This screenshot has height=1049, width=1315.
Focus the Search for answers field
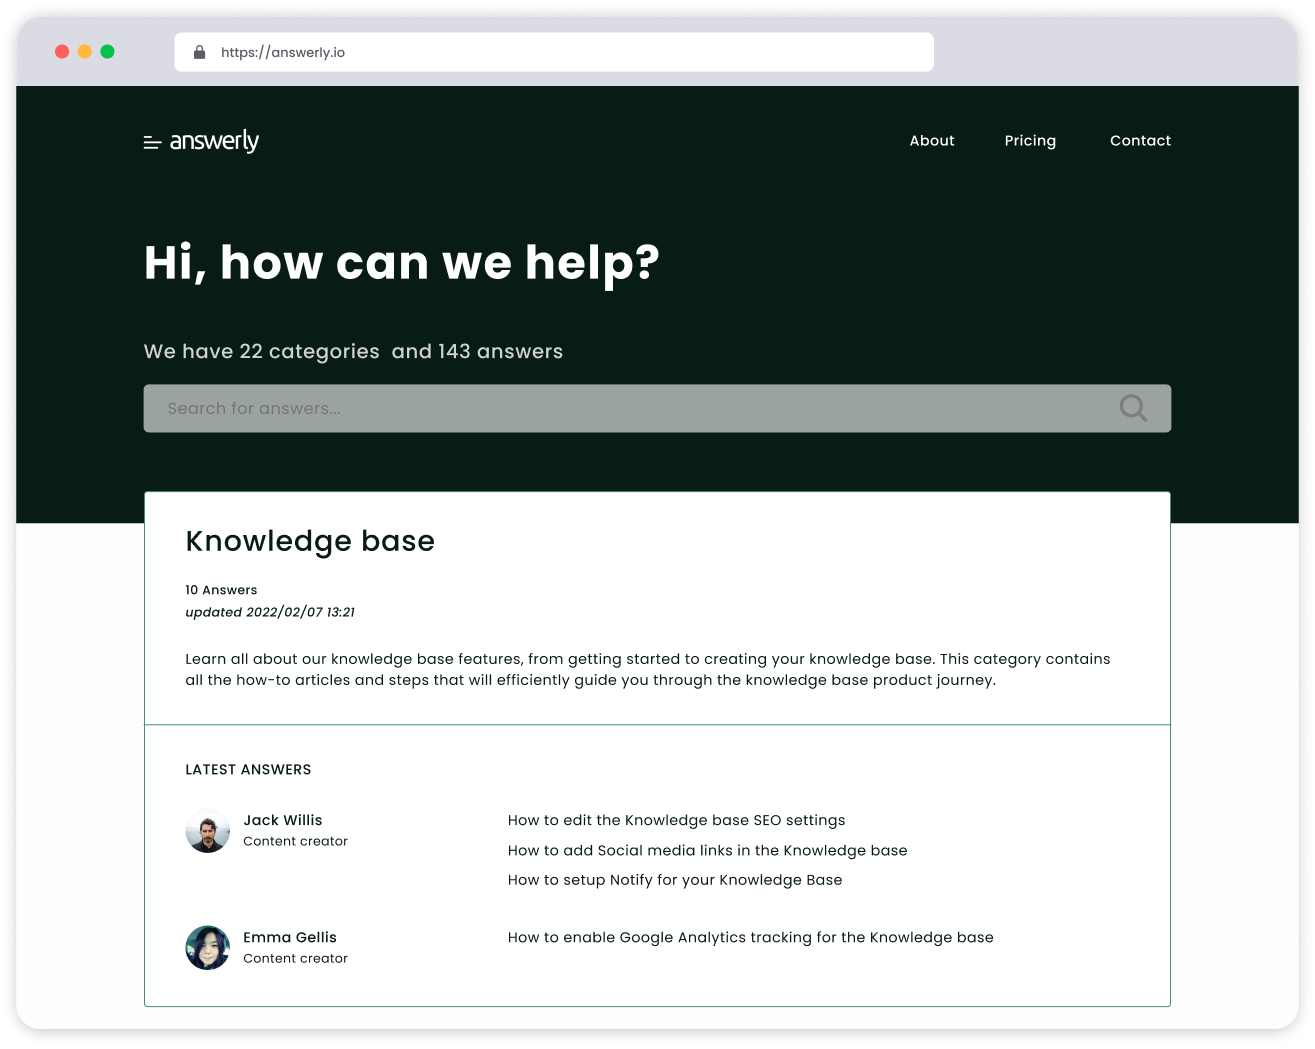pos(657,408)
